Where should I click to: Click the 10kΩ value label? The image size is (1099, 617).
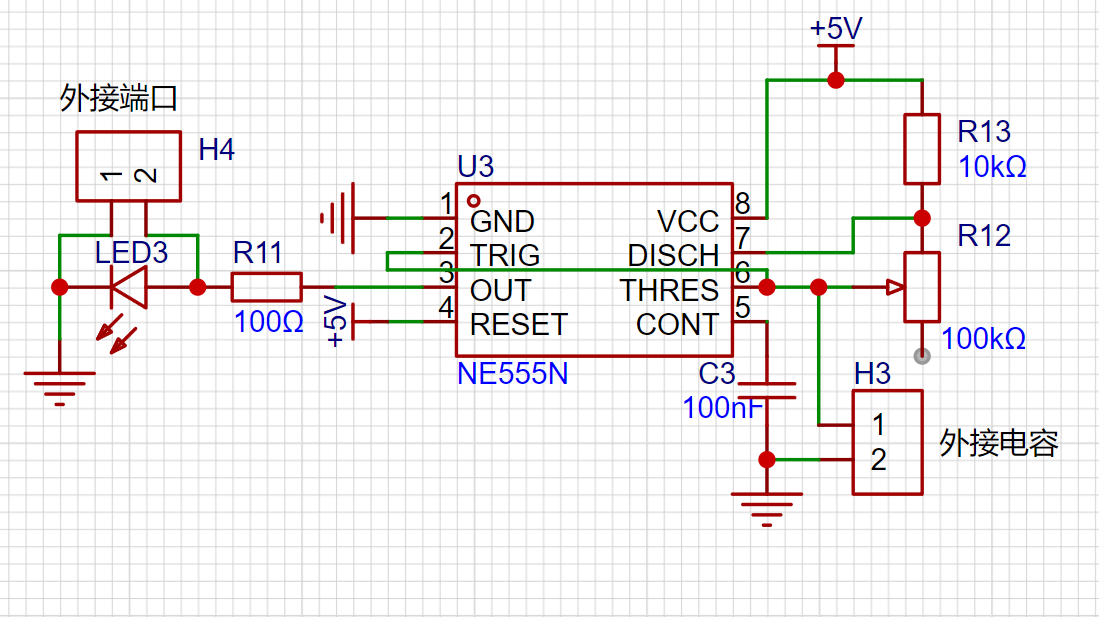pos(992,167)
